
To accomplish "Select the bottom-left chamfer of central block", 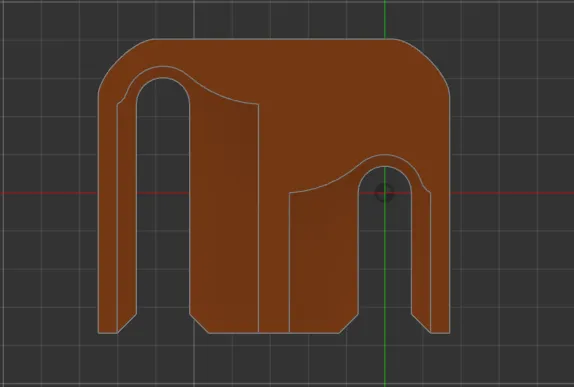I will click(x=199, y=323).
